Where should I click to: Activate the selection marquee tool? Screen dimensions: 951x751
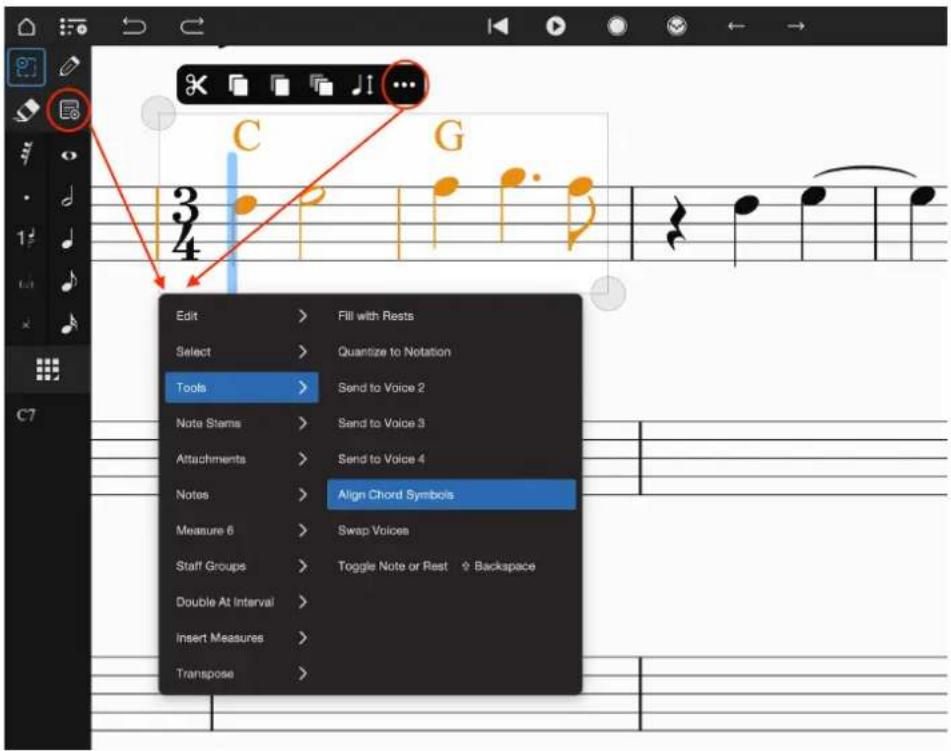coord(26,67)
